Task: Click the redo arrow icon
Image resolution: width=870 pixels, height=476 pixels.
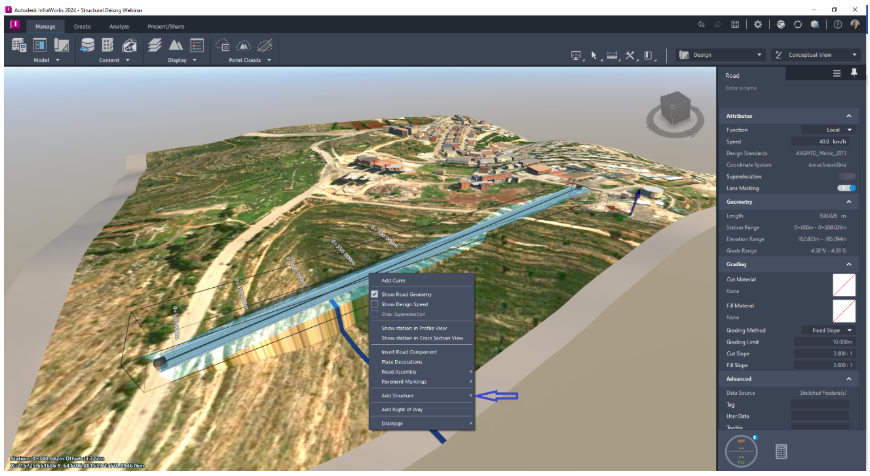Action: 718,24
